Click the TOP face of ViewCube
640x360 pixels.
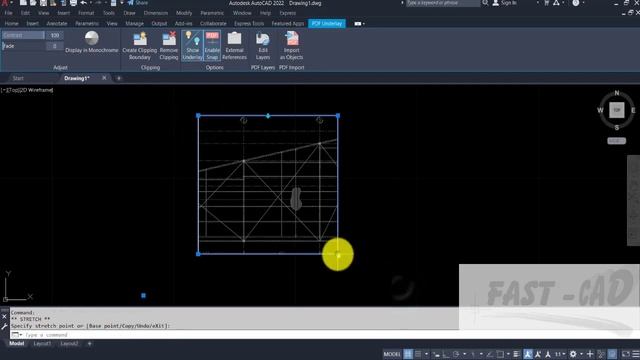point(617,110)
